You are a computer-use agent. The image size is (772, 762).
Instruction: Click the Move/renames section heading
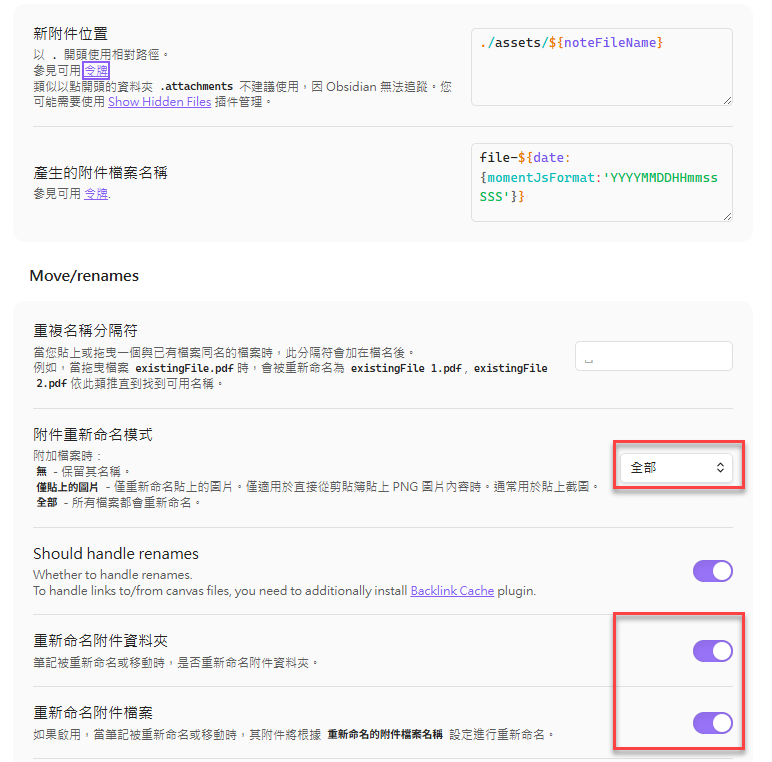click(x=84, y=275)
